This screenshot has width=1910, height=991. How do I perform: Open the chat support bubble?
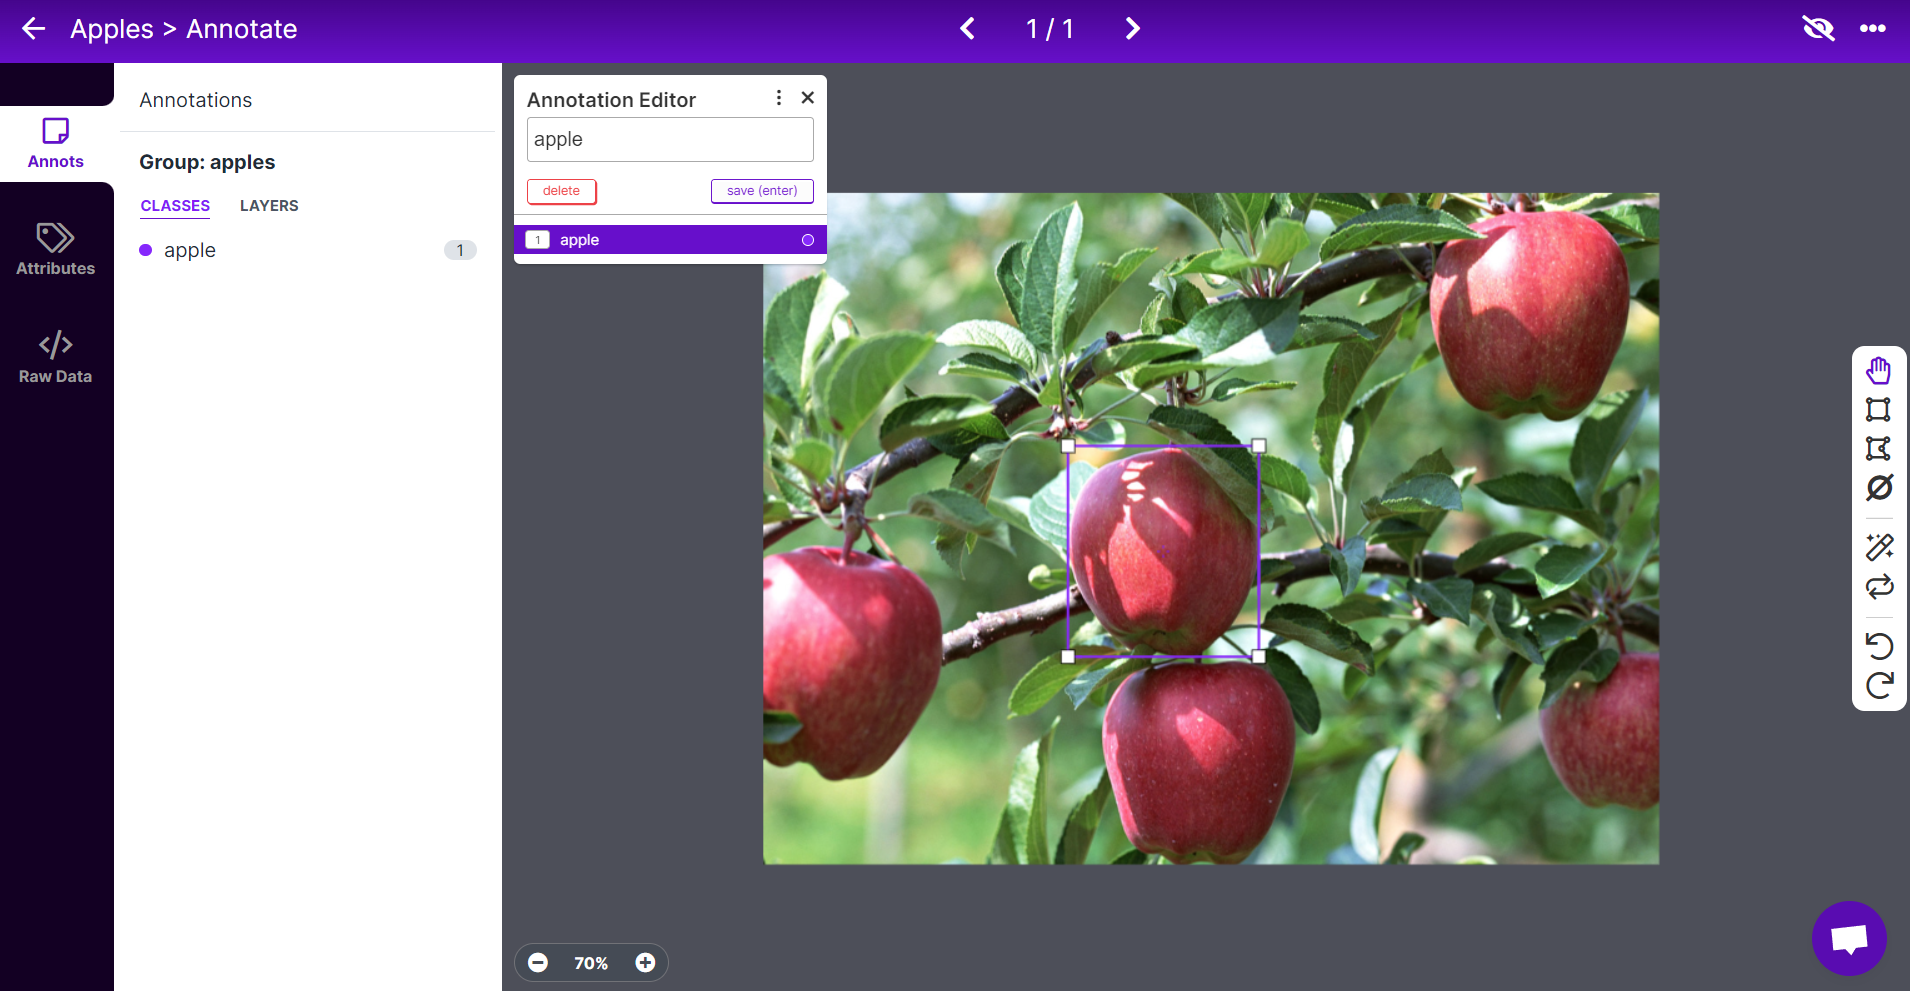point(1849,939)
